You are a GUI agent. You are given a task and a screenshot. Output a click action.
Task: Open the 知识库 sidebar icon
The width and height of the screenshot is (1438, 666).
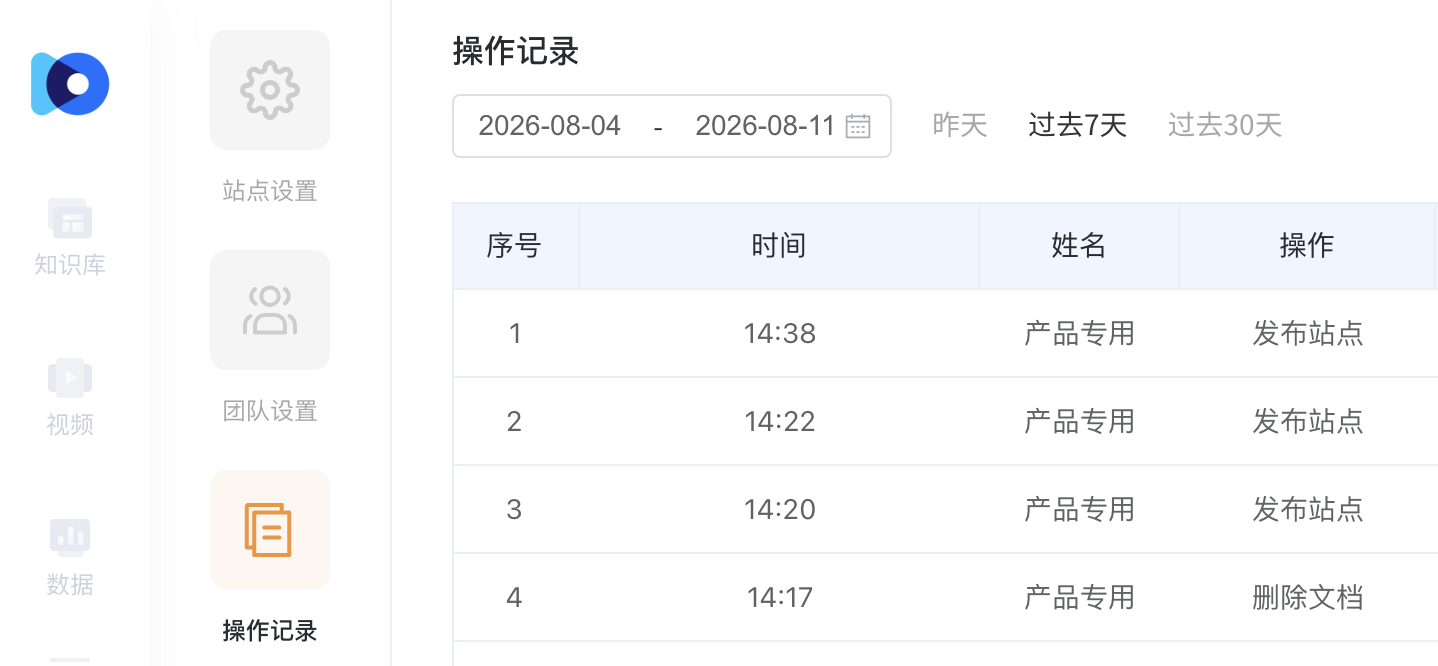[x=70, y=218]
